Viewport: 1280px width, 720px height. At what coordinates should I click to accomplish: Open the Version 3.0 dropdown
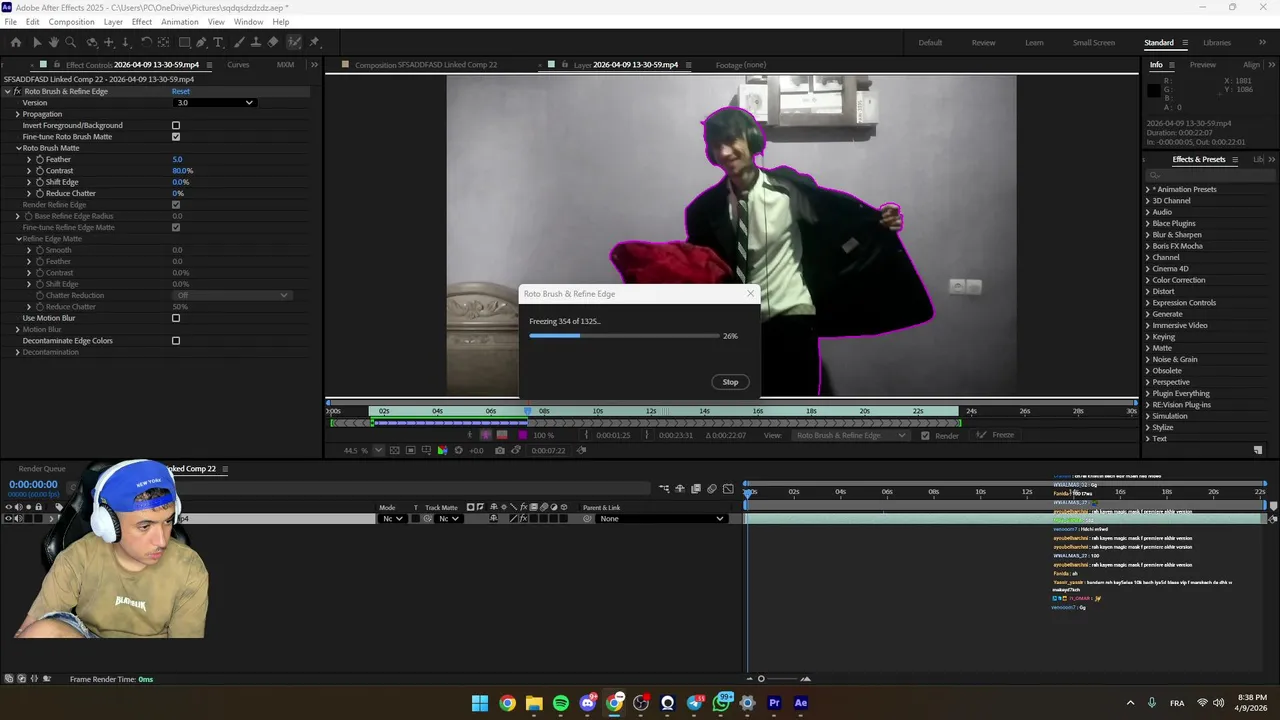coord(214,103)
